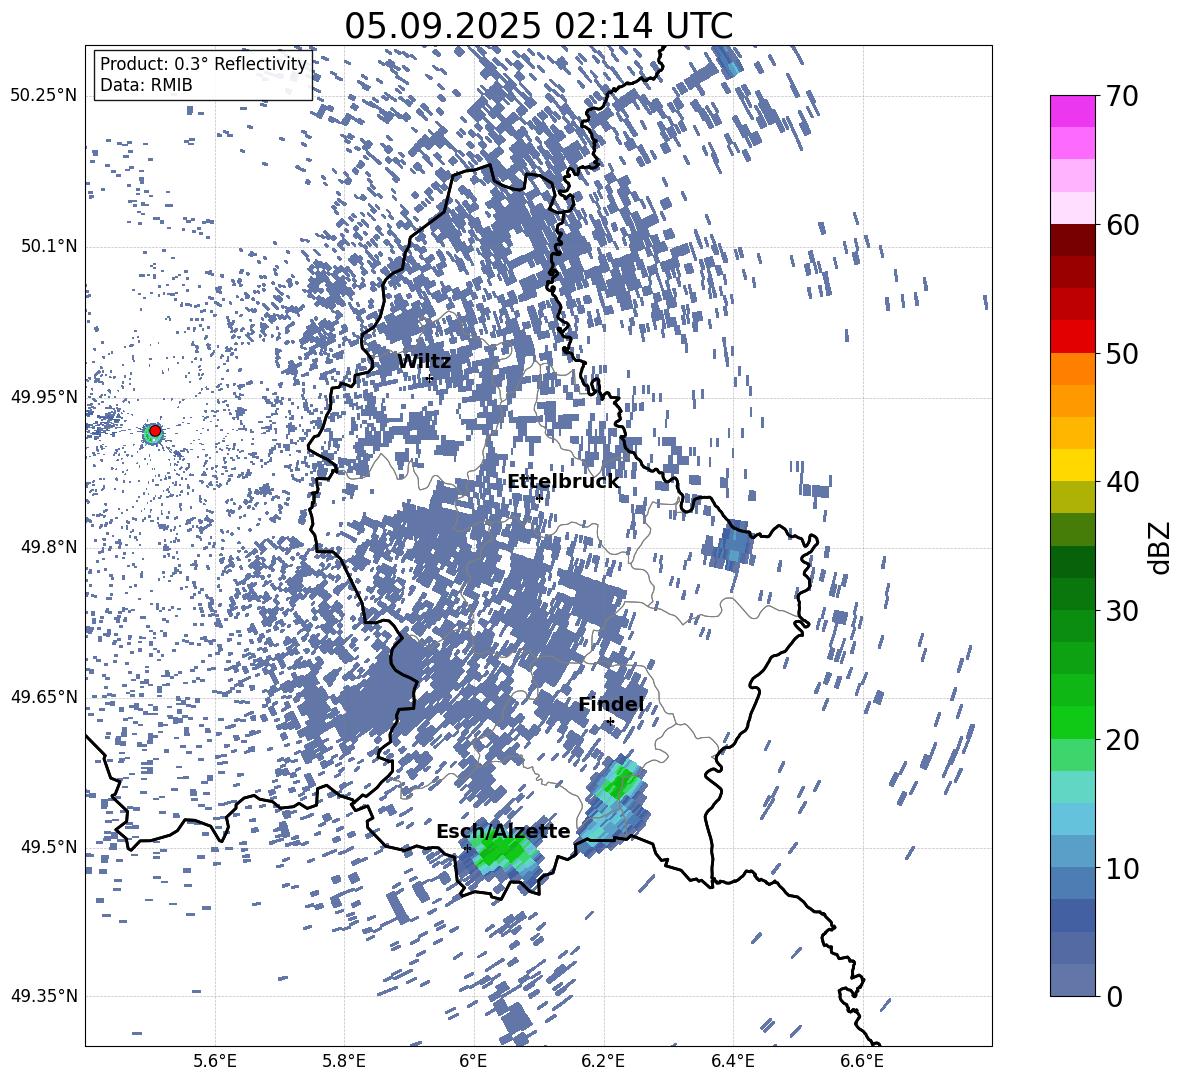Click the Ettelbruck location cross marker
The width and height of the screenshot is (1184, 1081).
[x=538, y=497]
